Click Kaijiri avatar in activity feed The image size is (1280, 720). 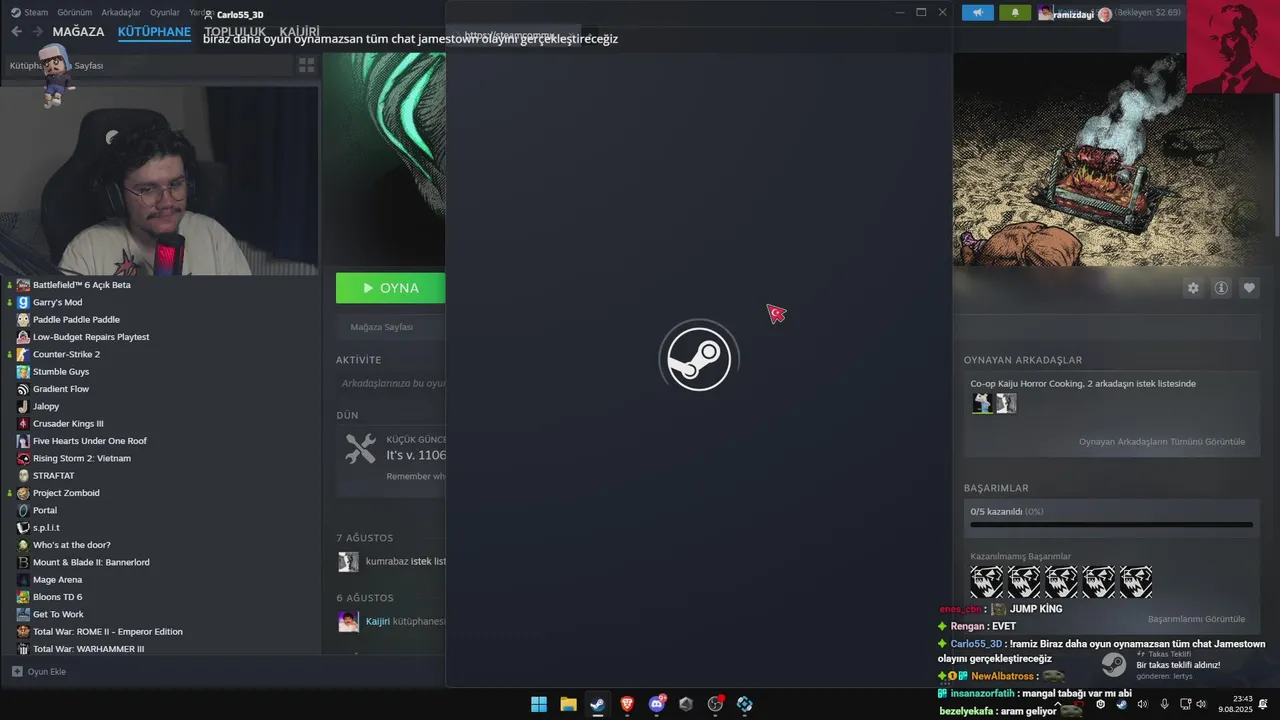coord(348,622)
